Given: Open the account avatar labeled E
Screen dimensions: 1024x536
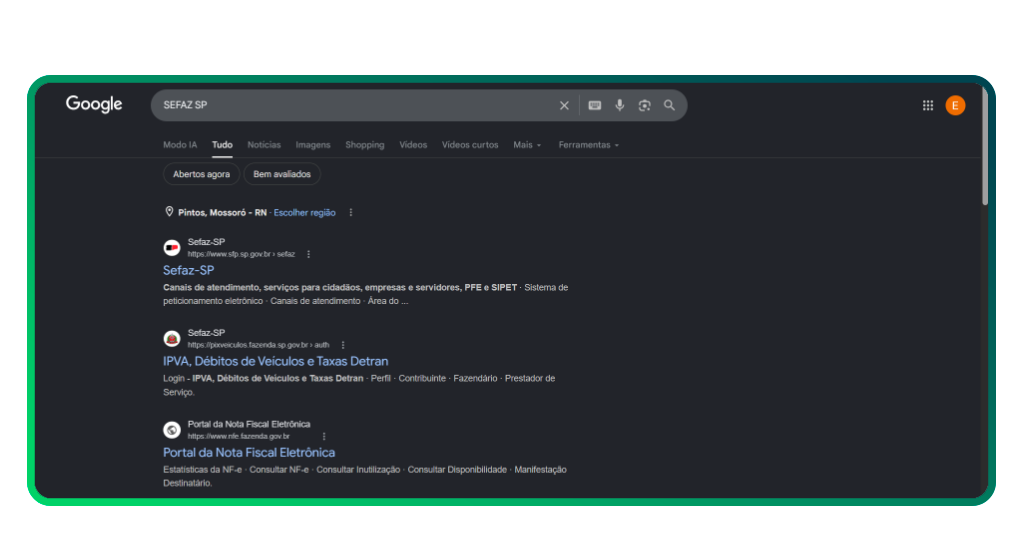Looking at the screenshot, I should click(955, 105).
